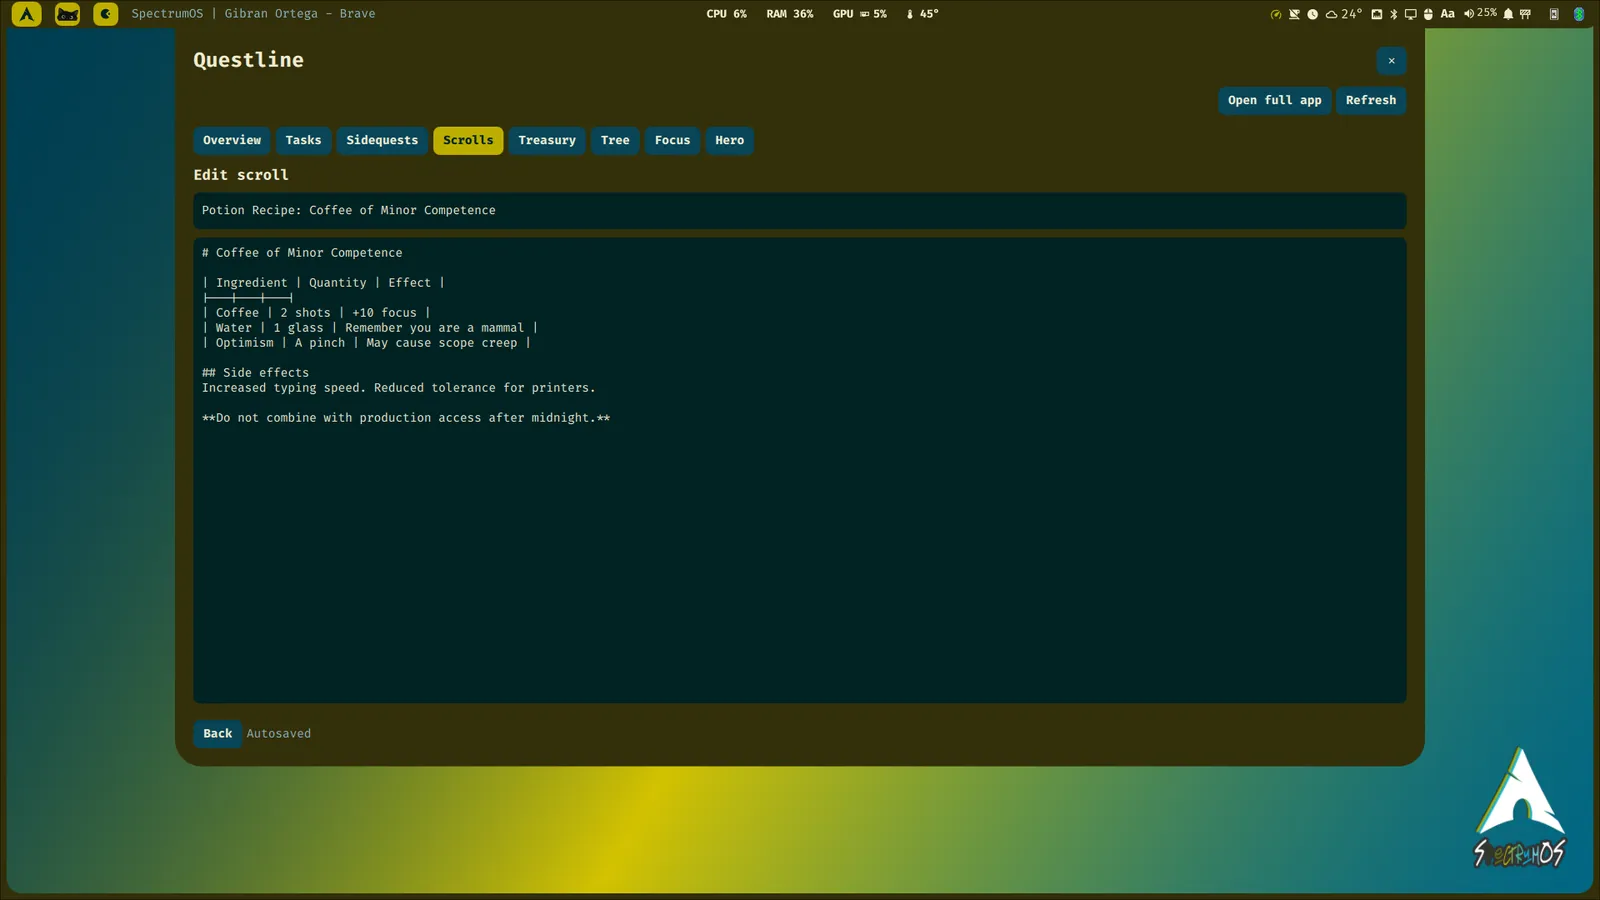Click the barrier icon in tray
Image resolution: width=1600 pixels, height=900 pixels.
tap(1525, 14)
